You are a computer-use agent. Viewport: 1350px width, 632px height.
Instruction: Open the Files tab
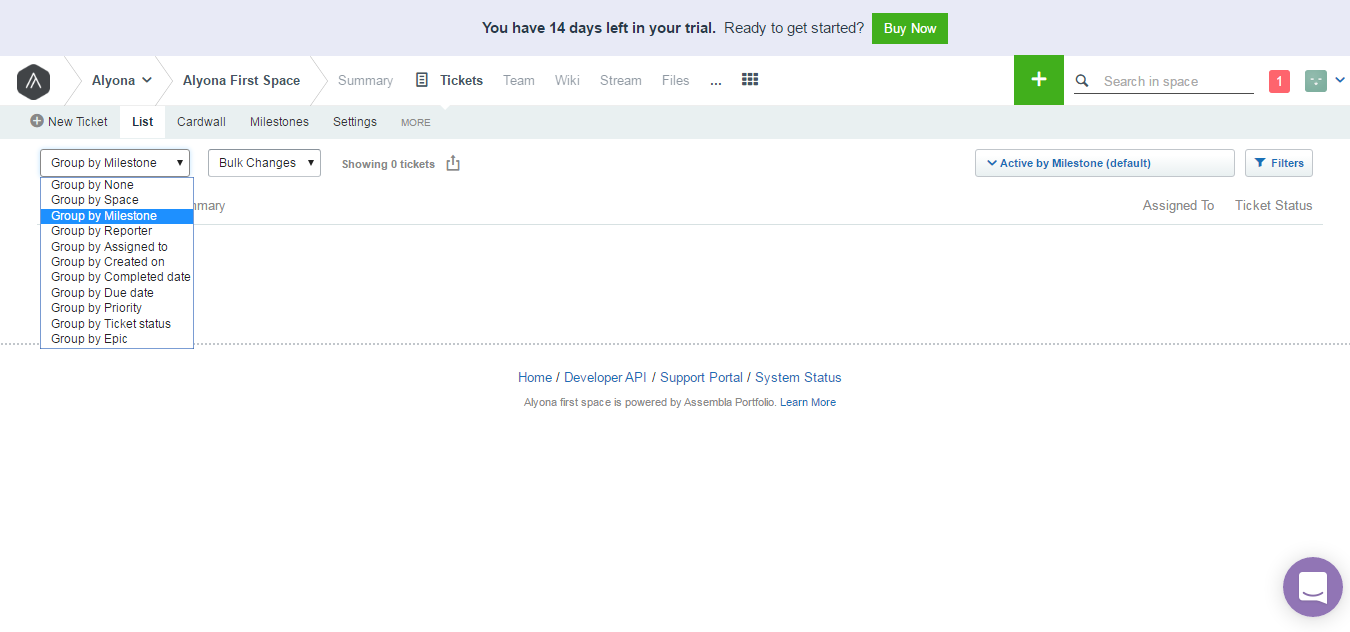coord(676,80)
